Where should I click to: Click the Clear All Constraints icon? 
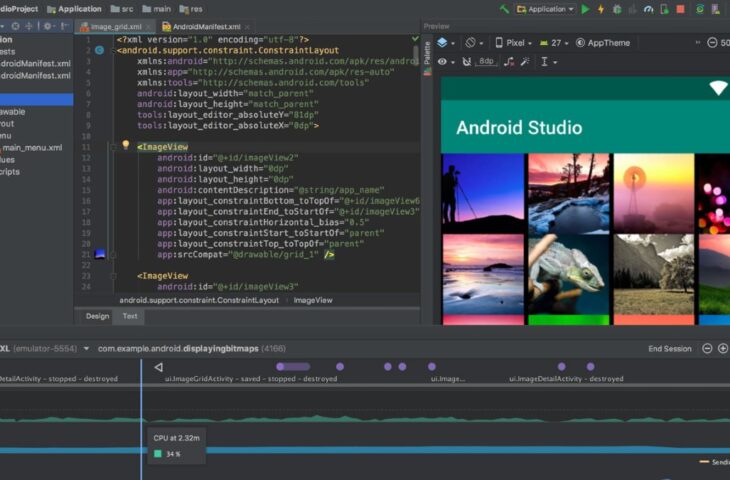pos(509,61)
